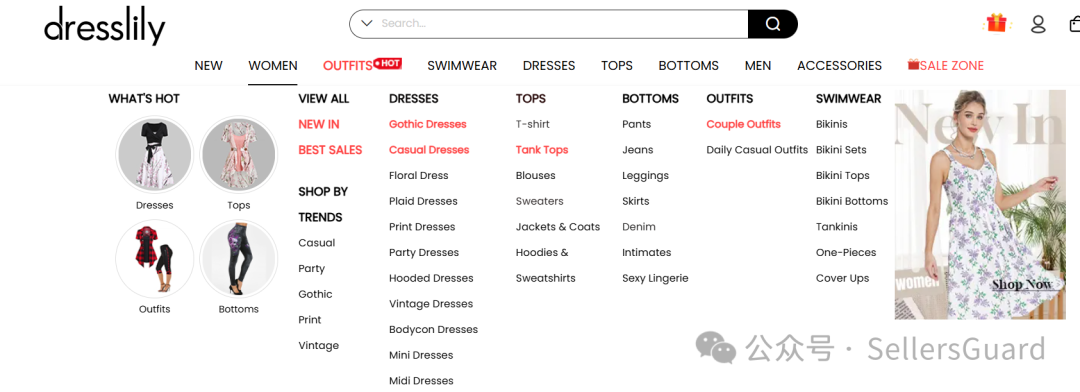The image size is (1080, 392).
Task: Click Shop Now on the banner
Action: 1022,285
